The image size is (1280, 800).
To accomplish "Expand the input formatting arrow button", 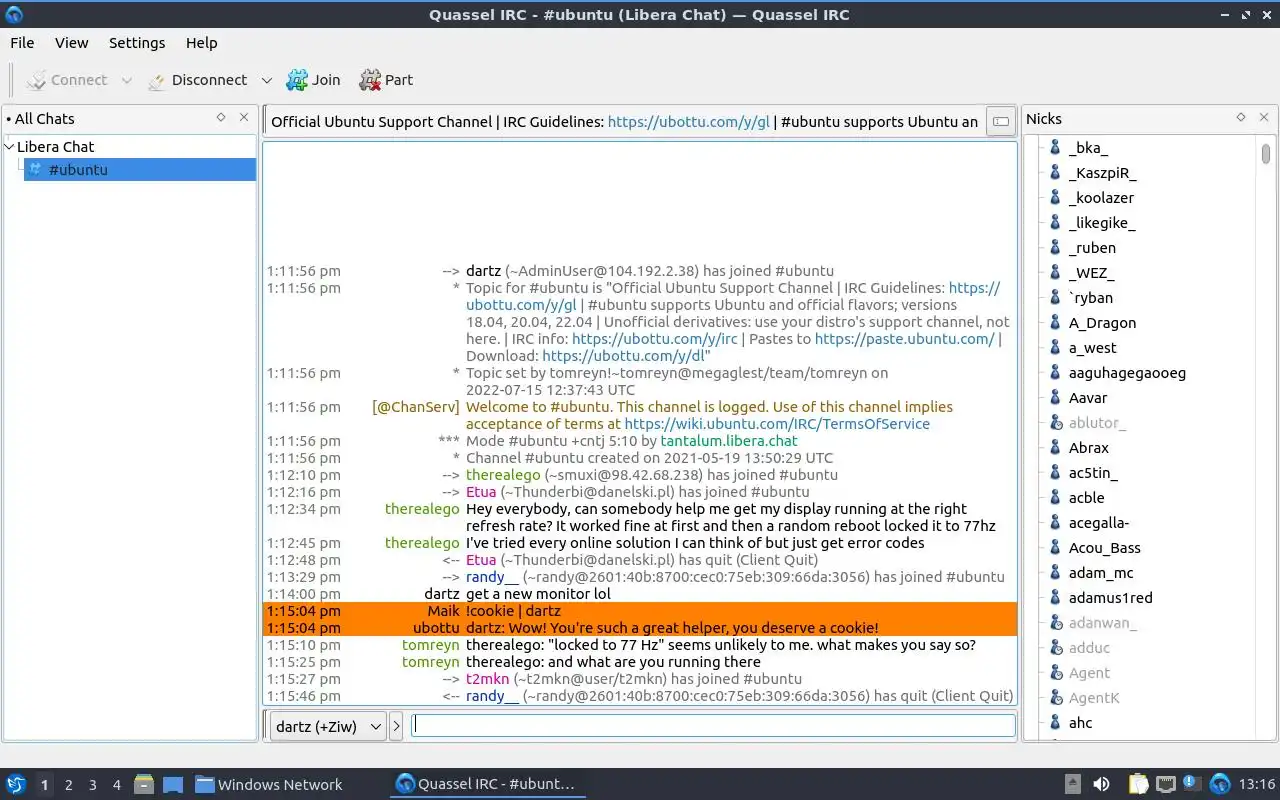I will click(x=396, y=726).
